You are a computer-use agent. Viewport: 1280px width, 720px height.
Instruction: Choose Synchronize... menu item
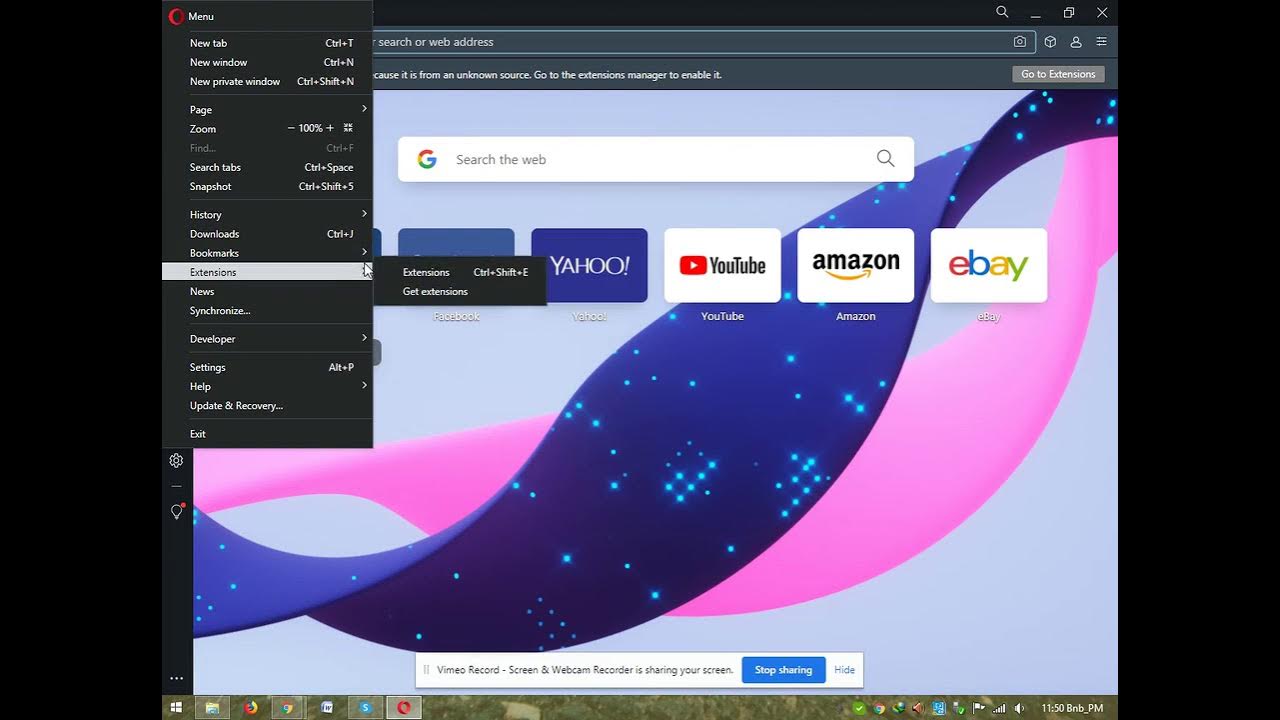267,310
